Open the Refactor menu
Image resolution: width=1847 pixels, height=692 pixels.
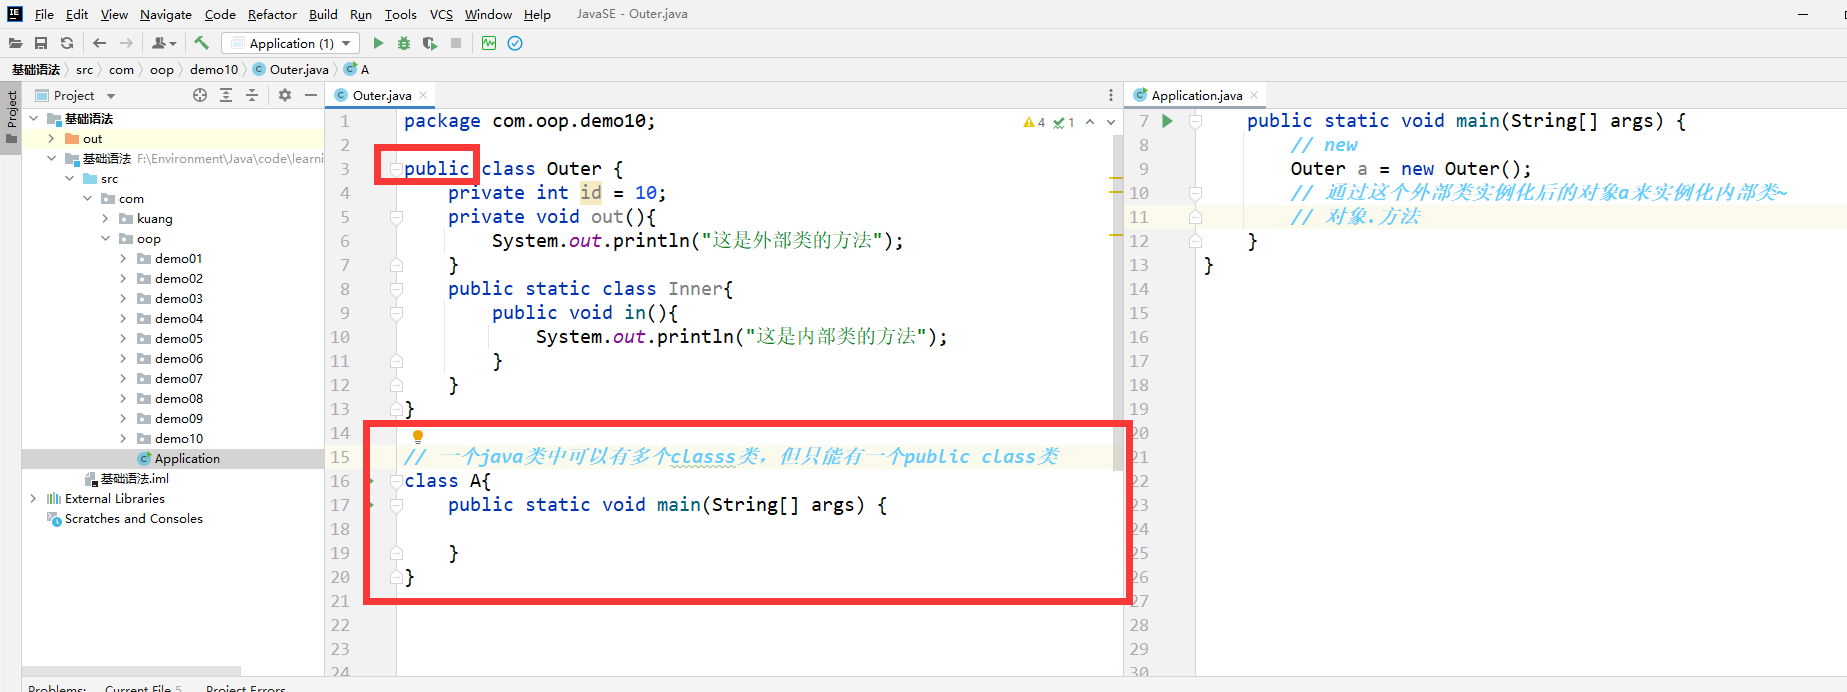[x=272, y=14]
